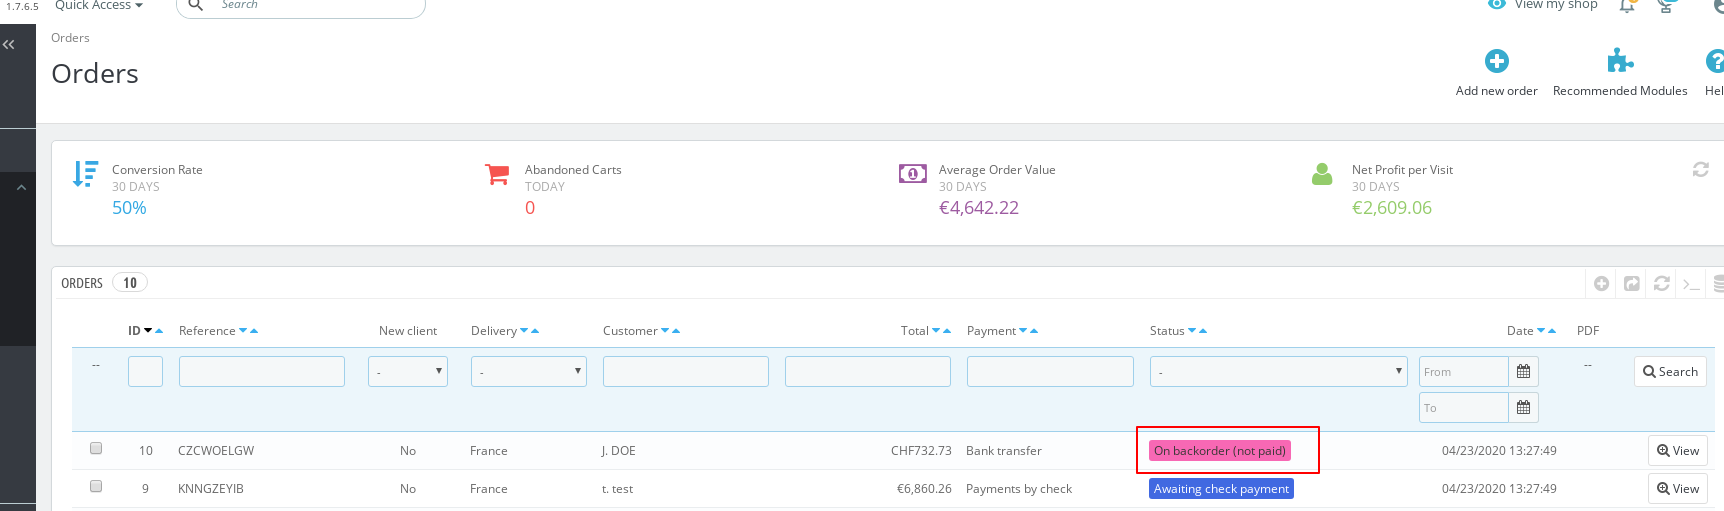Select checkbox for order KNNGZEYIB
The image size is (1724, 511).
96,486
